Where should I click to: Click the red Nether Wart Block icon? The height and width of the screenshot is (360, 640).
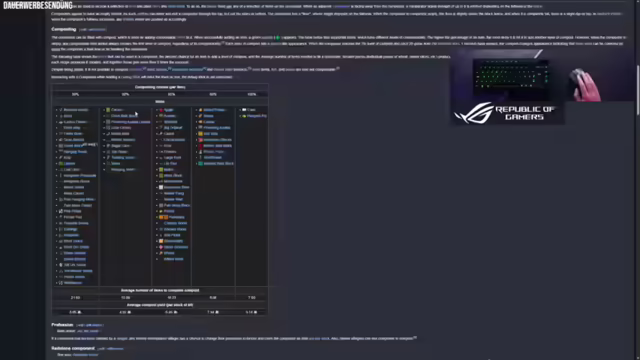[x=200, y=145]
